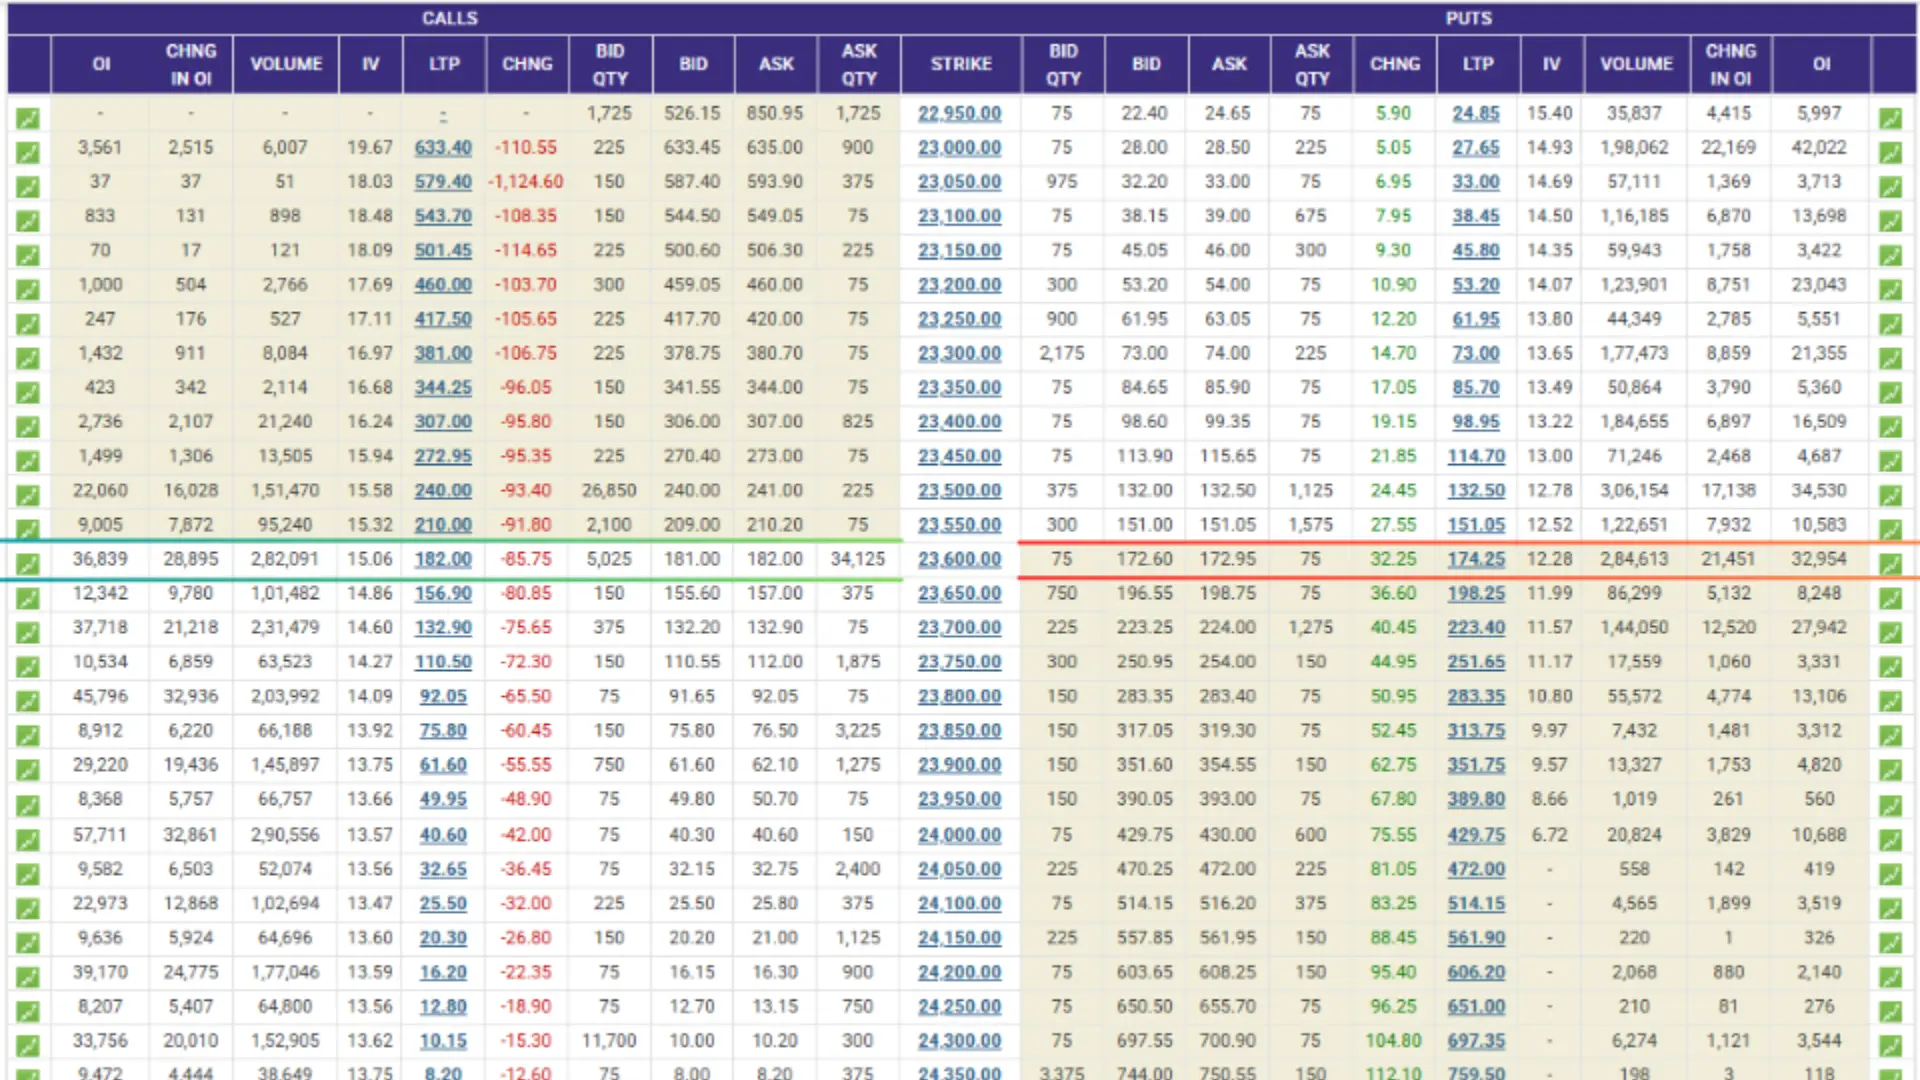The height and width of the screenshot is (1080, 1920).
Task: Select calls change value -1,124.60
Action: tap(526, 181)
